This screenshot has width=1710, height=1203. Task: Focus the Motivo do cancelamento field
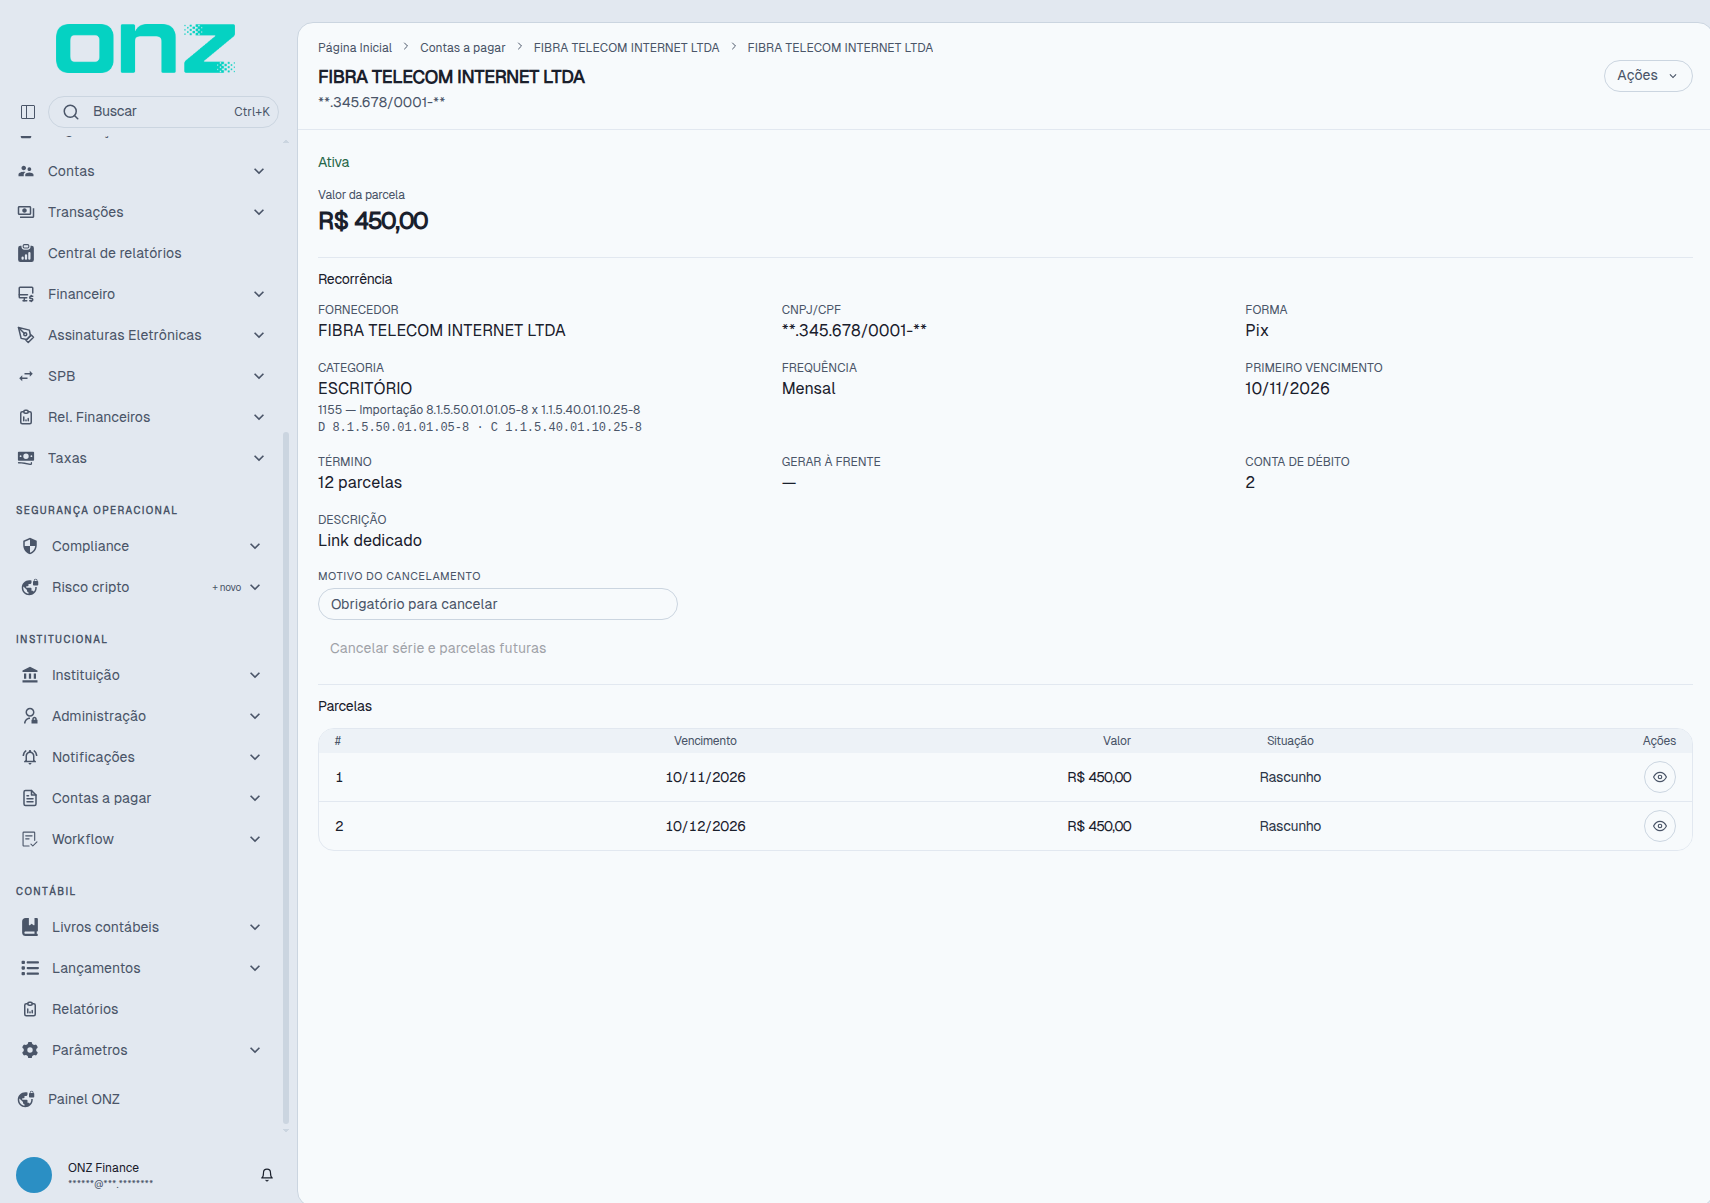[498, 604]
